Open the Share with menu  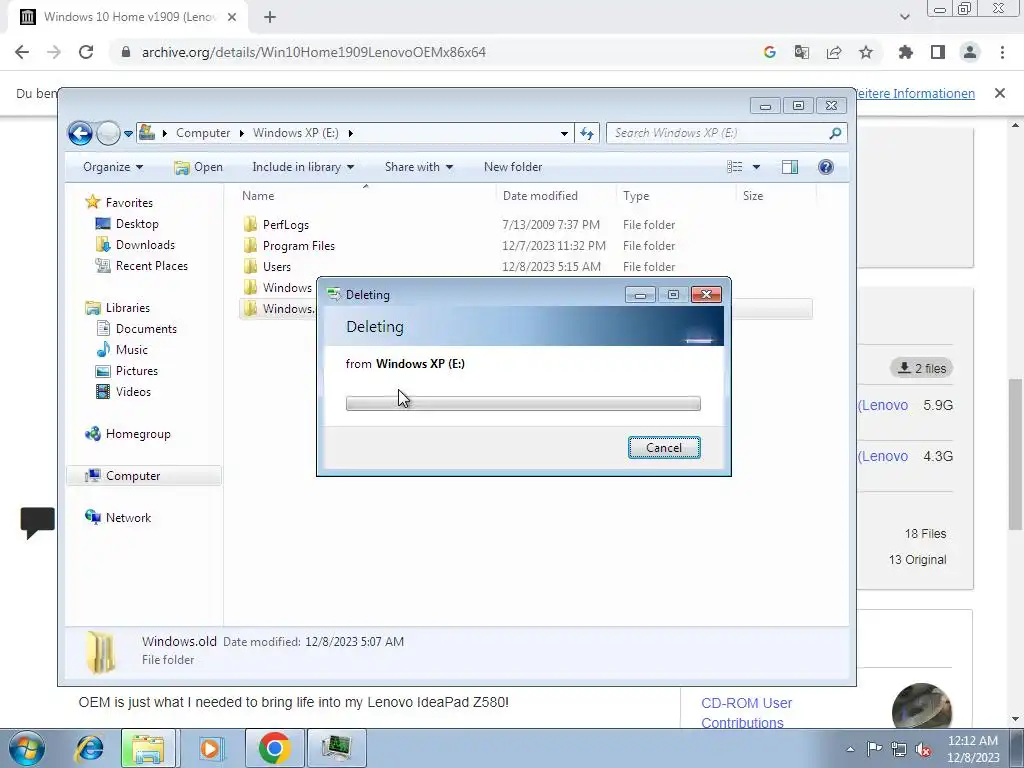419,167
